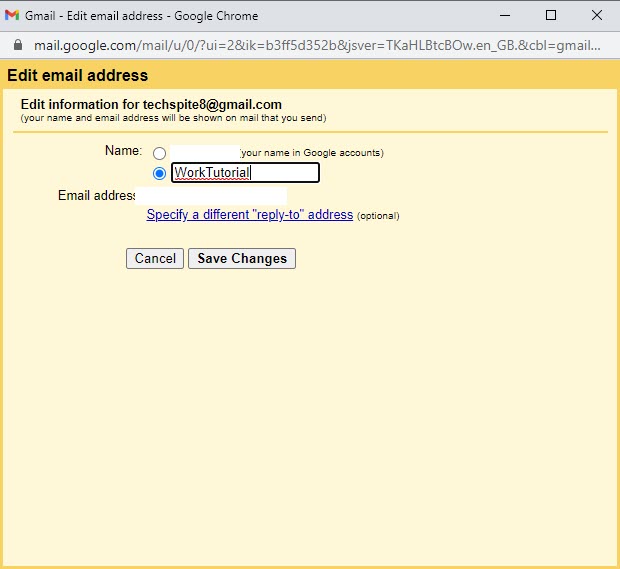Close the Edit email address window
Image resolution: width=620 pixels, height=569 pixels.
[x=597, y=16]
